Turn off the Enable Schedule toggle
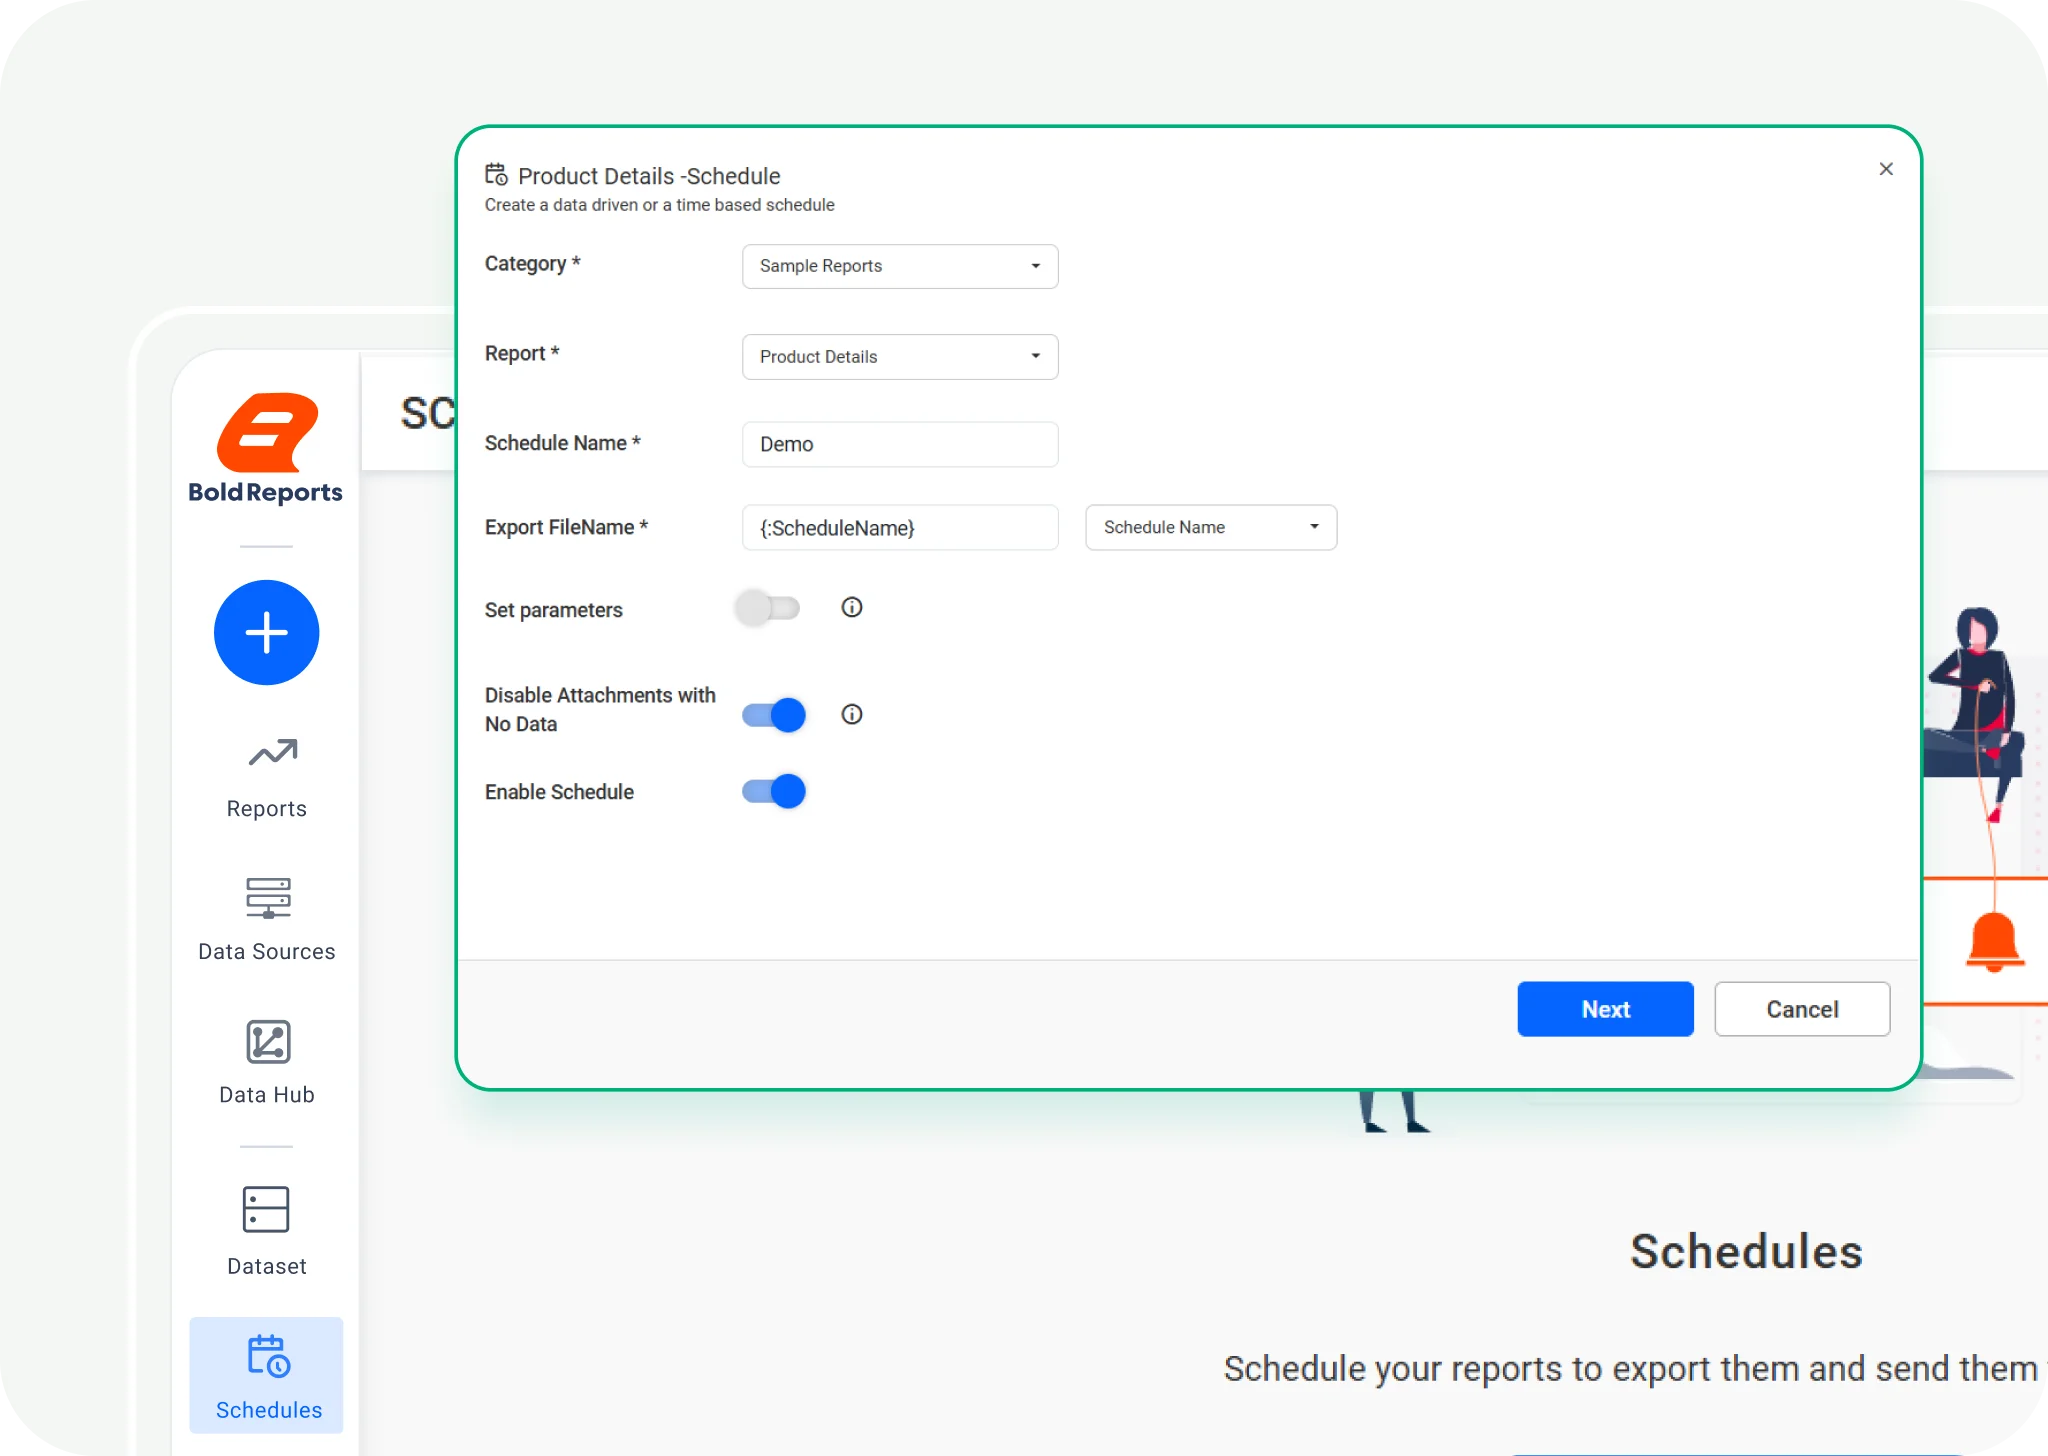 click(x=772, y=791)
